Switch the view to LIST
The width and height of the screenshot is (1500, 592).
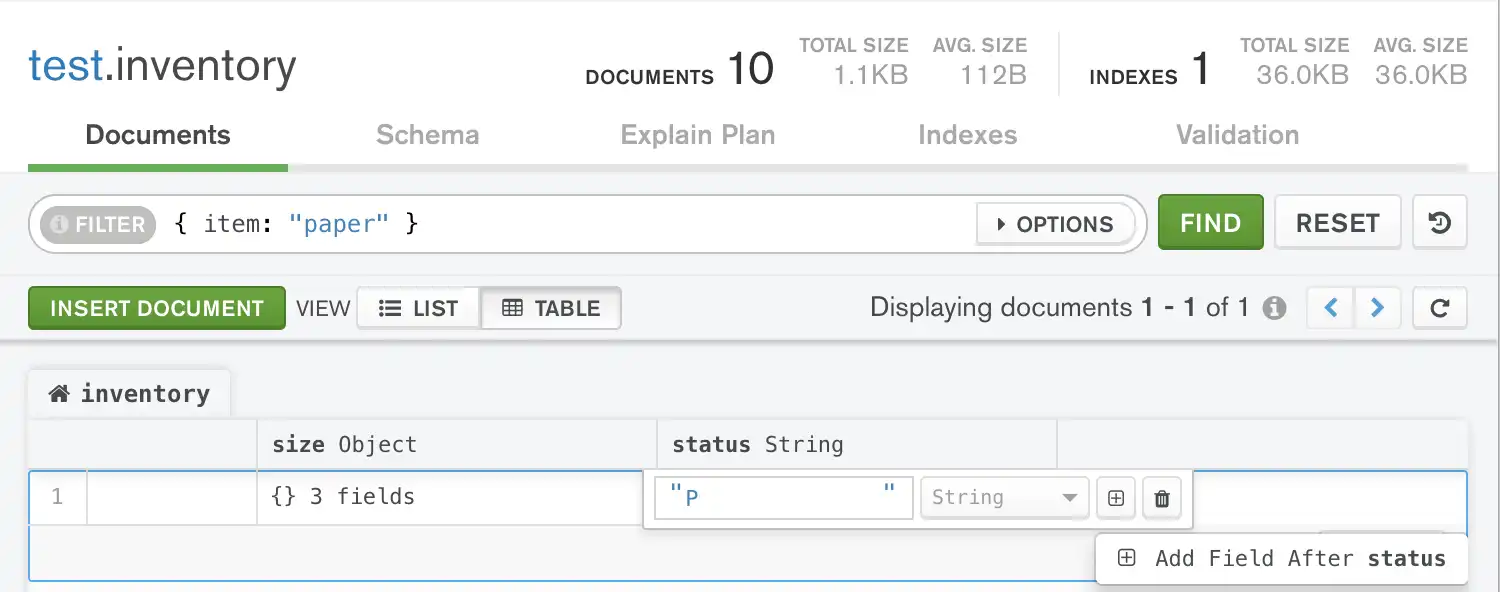[419, 308]
